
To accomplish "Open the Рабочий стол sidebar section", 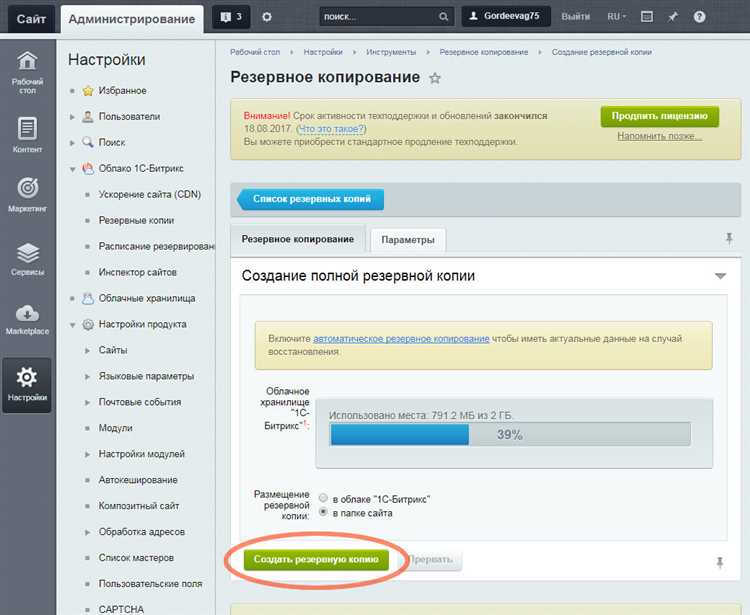I will click(27, 73).
